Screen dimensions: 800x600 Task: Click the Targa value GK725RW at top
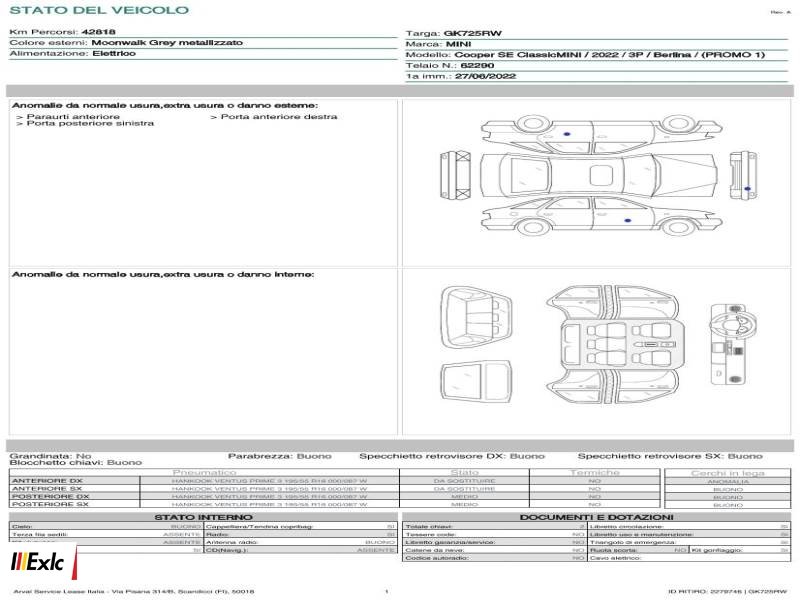473,33
